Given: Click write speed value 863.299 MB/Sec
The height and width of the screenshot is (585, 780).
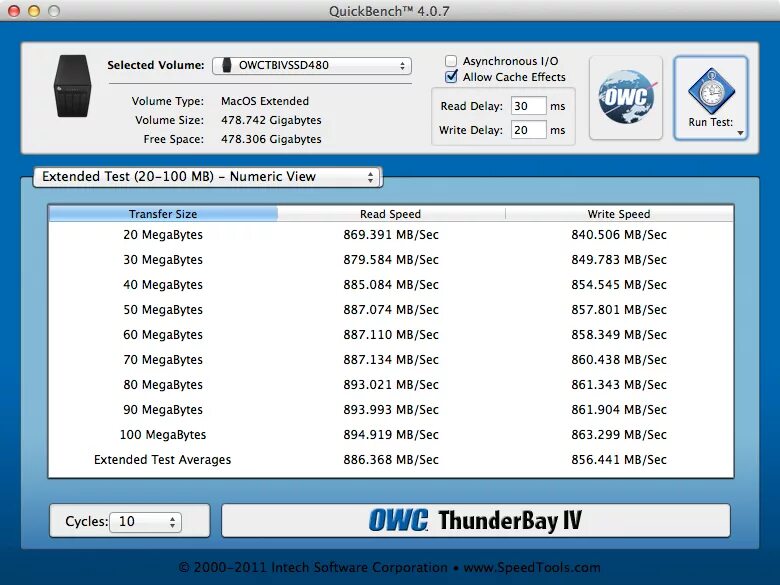Looking at the screenshot, I should point(619,435).
